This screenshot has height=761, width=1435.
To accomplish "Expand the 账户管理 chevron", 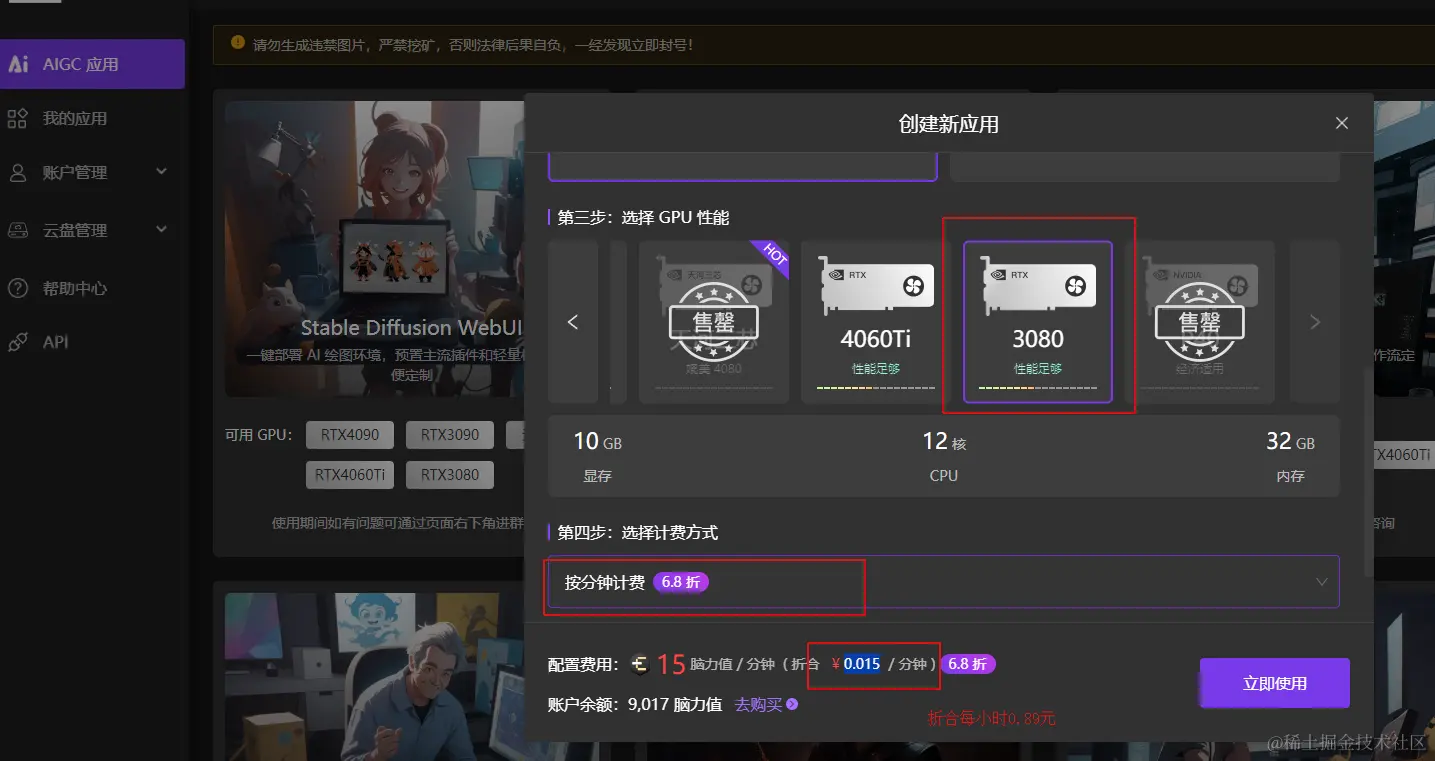I will tap(162, 172).
